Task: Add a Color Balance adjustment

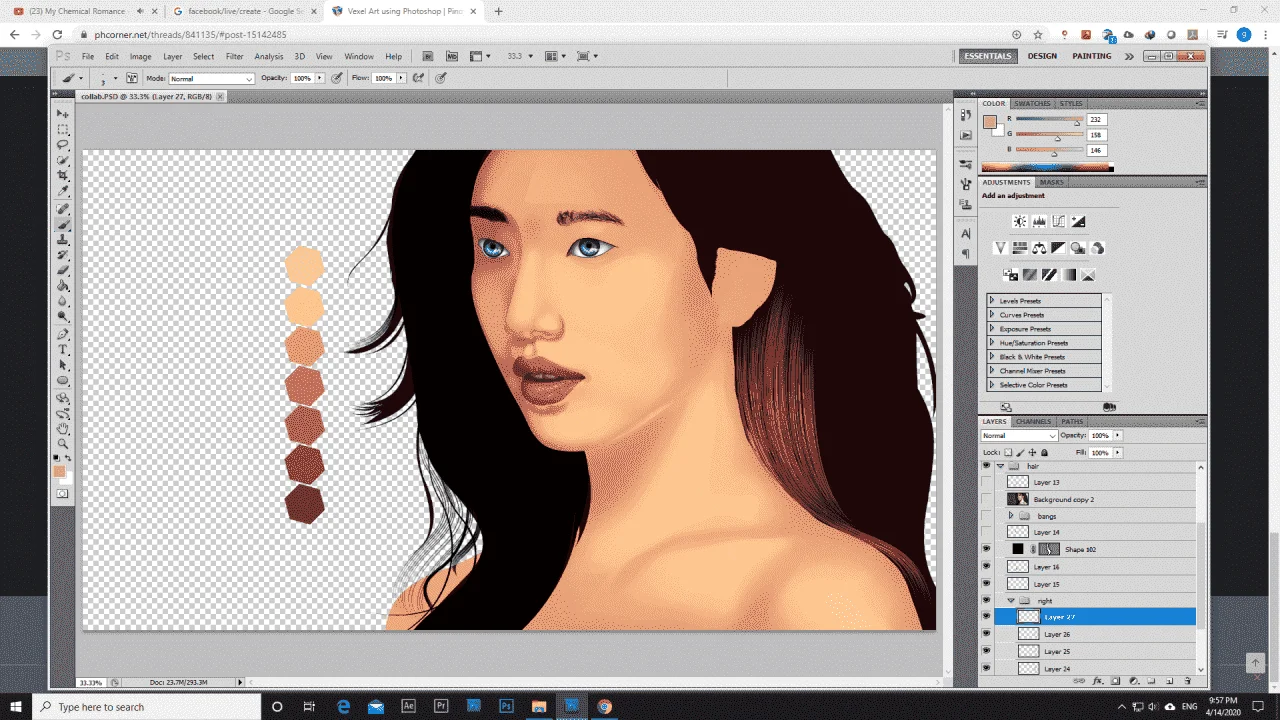Action: pos(1039,248)
